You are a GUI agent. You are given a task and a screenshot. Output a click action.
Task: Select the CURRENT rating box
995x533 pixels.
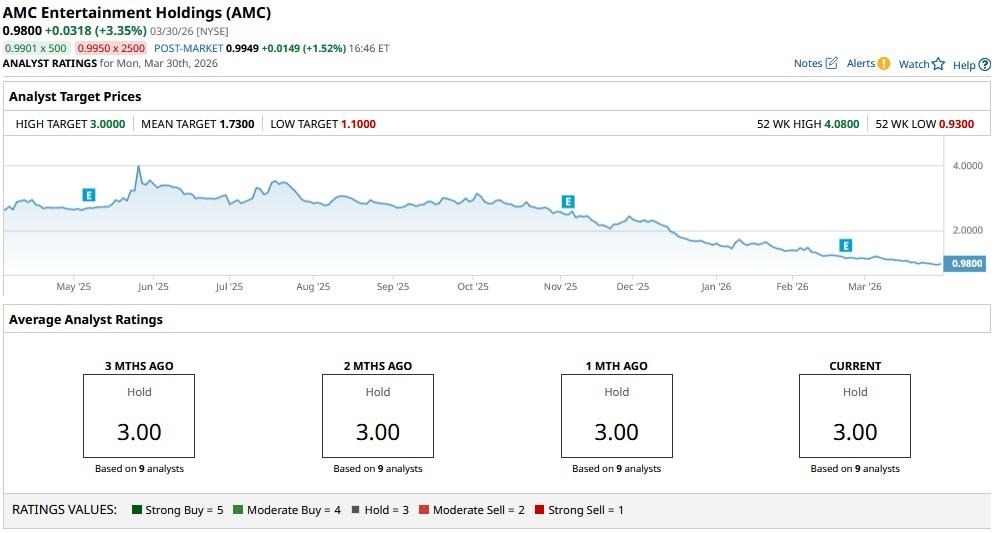[855, 416]
